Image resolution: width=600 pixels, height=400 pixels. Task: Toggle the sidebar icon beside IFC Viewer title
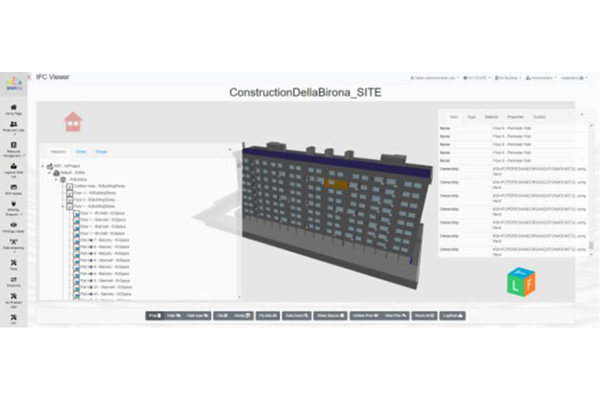[29, 77]
